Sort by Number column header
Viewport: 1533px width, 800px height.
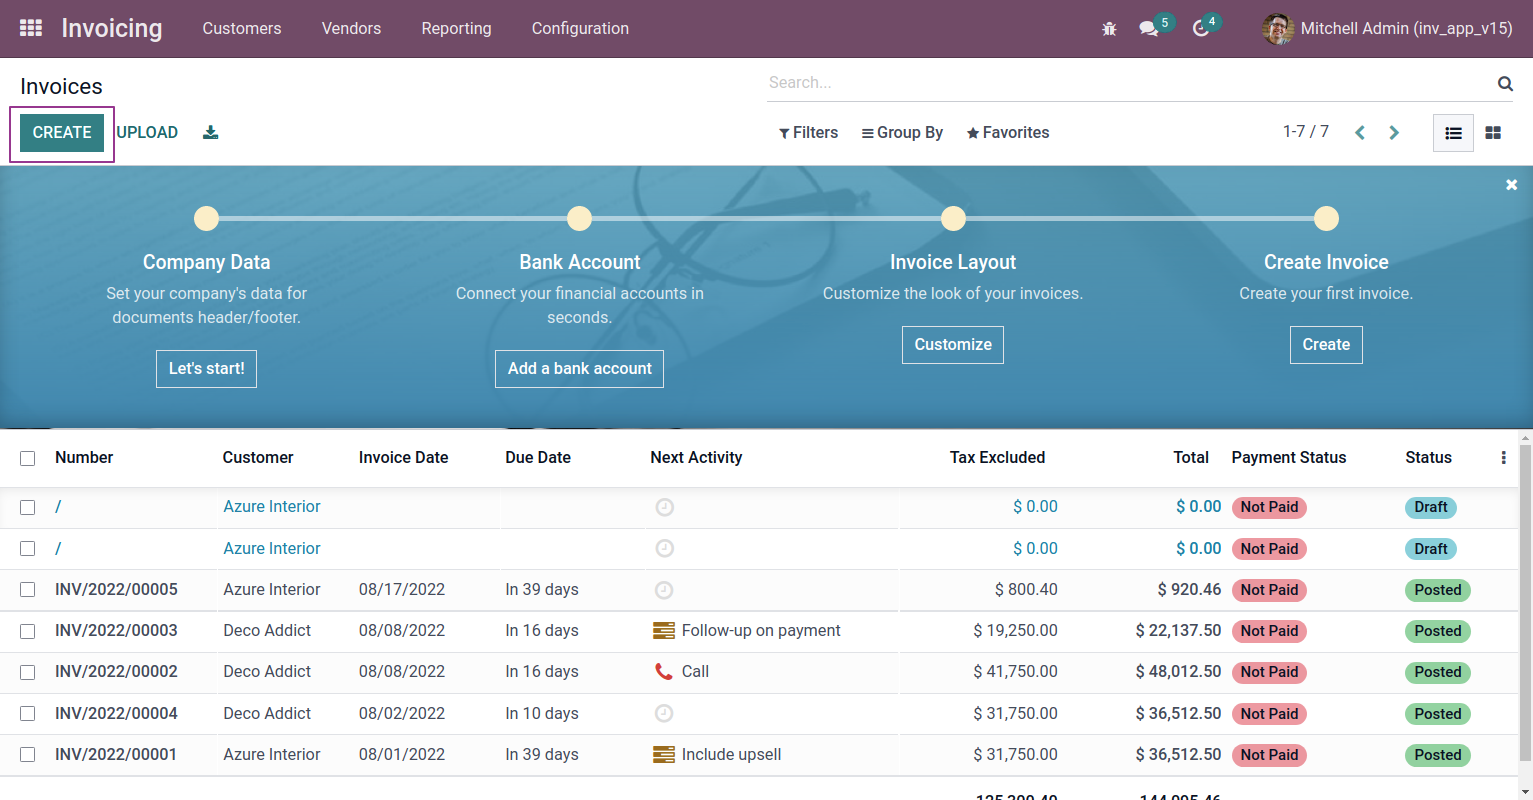point(84,458)
